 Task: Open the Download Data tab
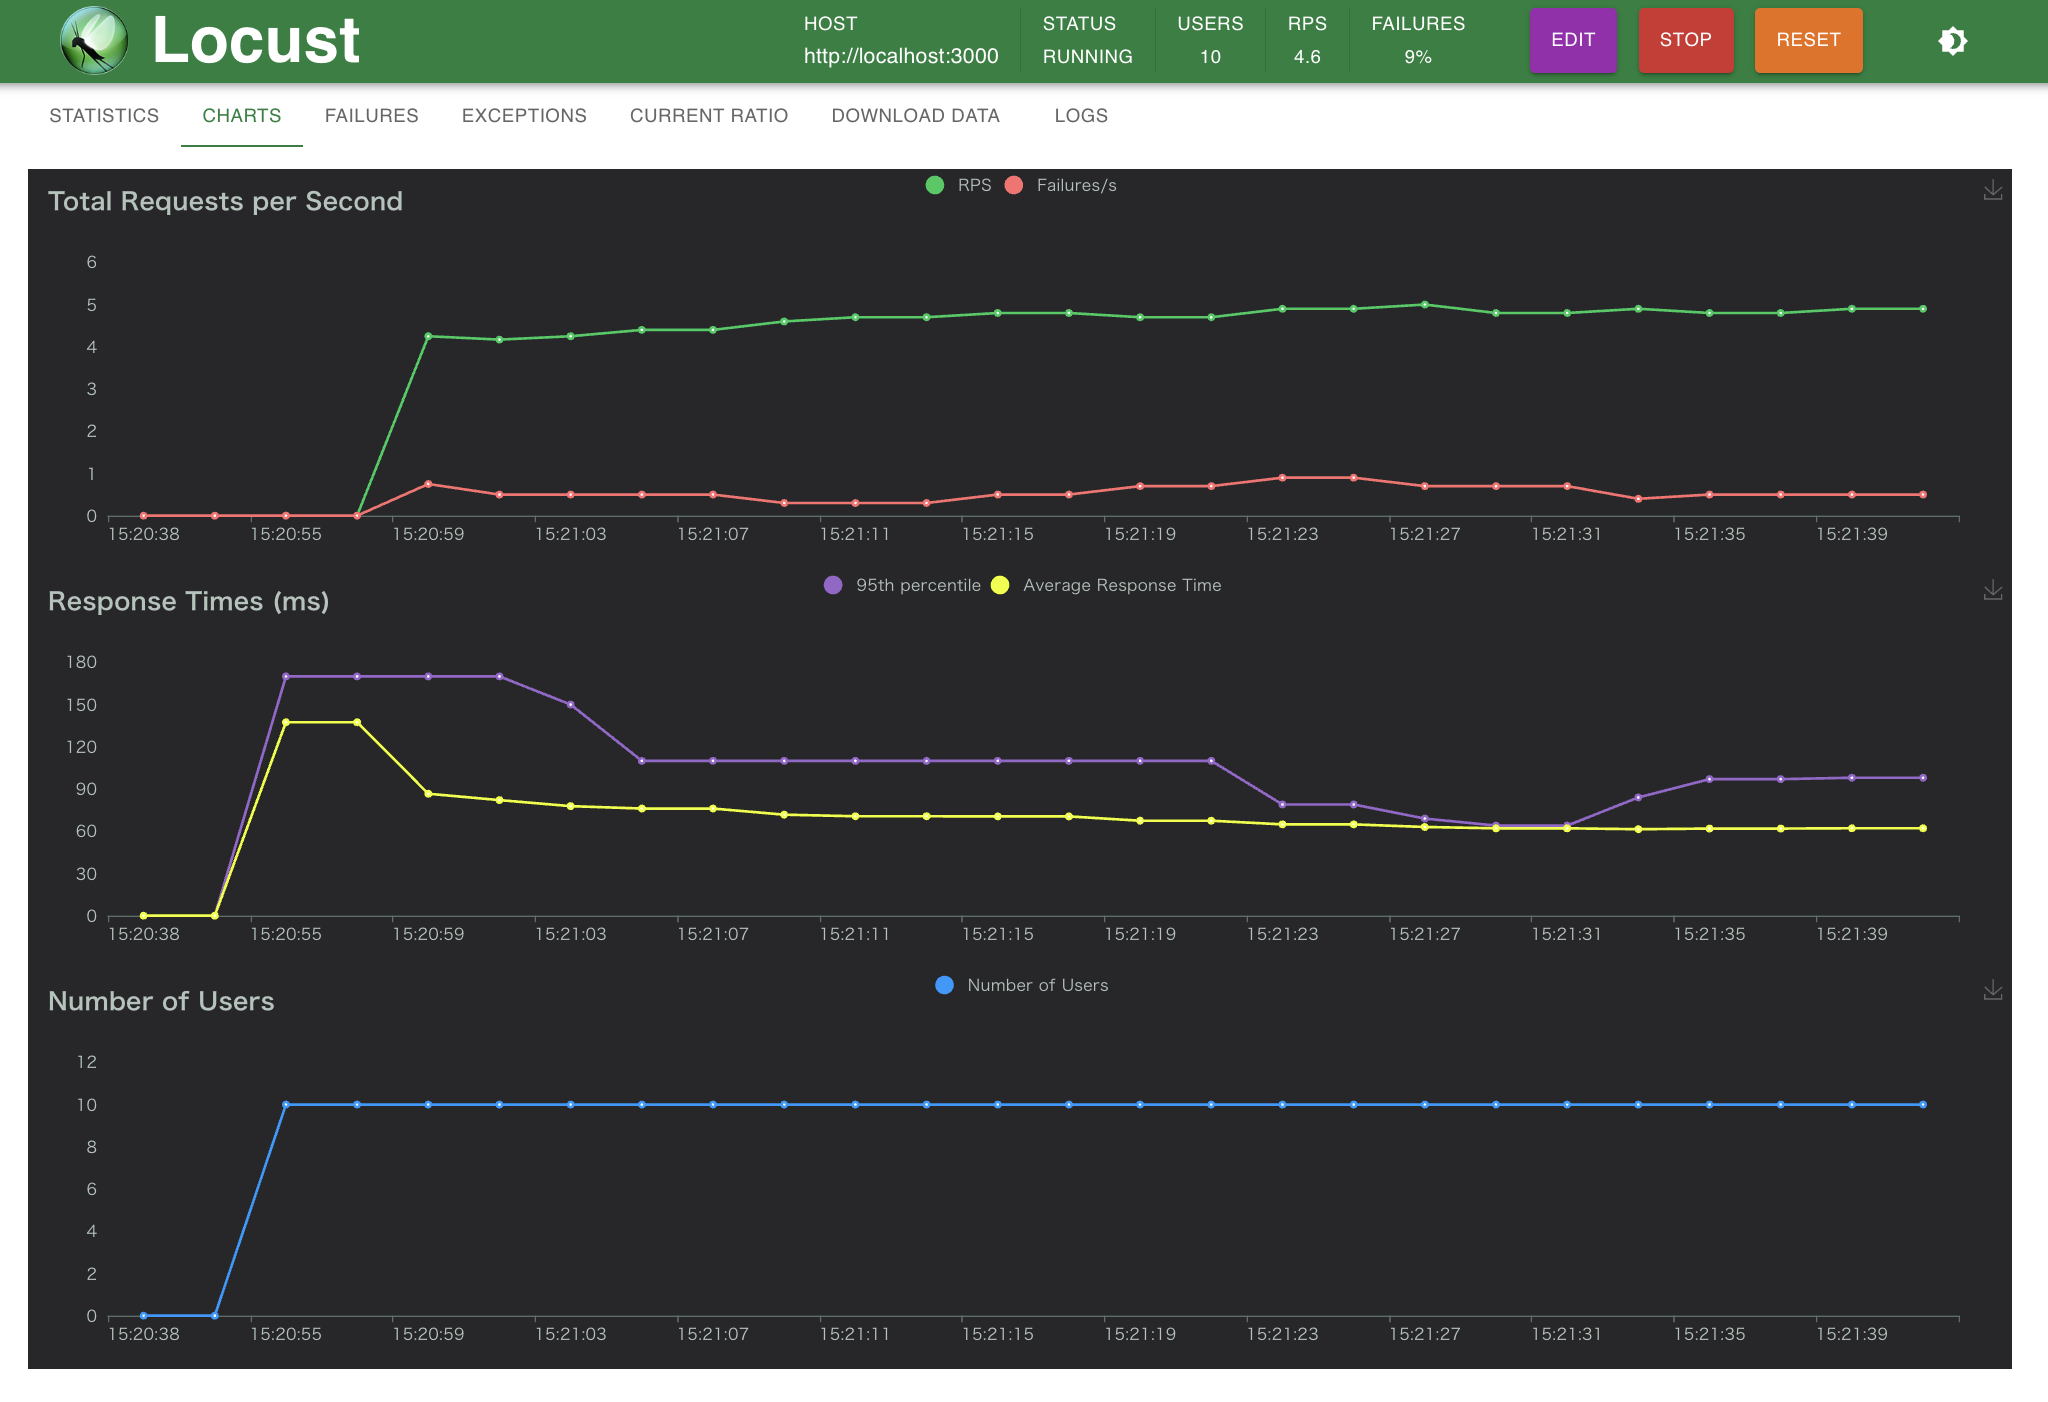[915, 115]
